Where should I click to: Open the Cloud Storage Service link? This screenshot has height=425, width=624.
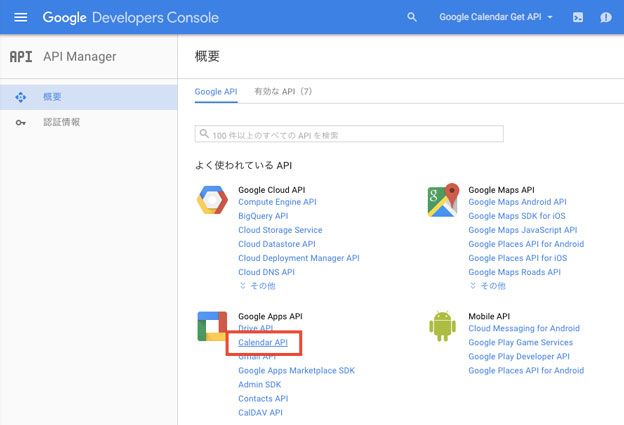280,230
